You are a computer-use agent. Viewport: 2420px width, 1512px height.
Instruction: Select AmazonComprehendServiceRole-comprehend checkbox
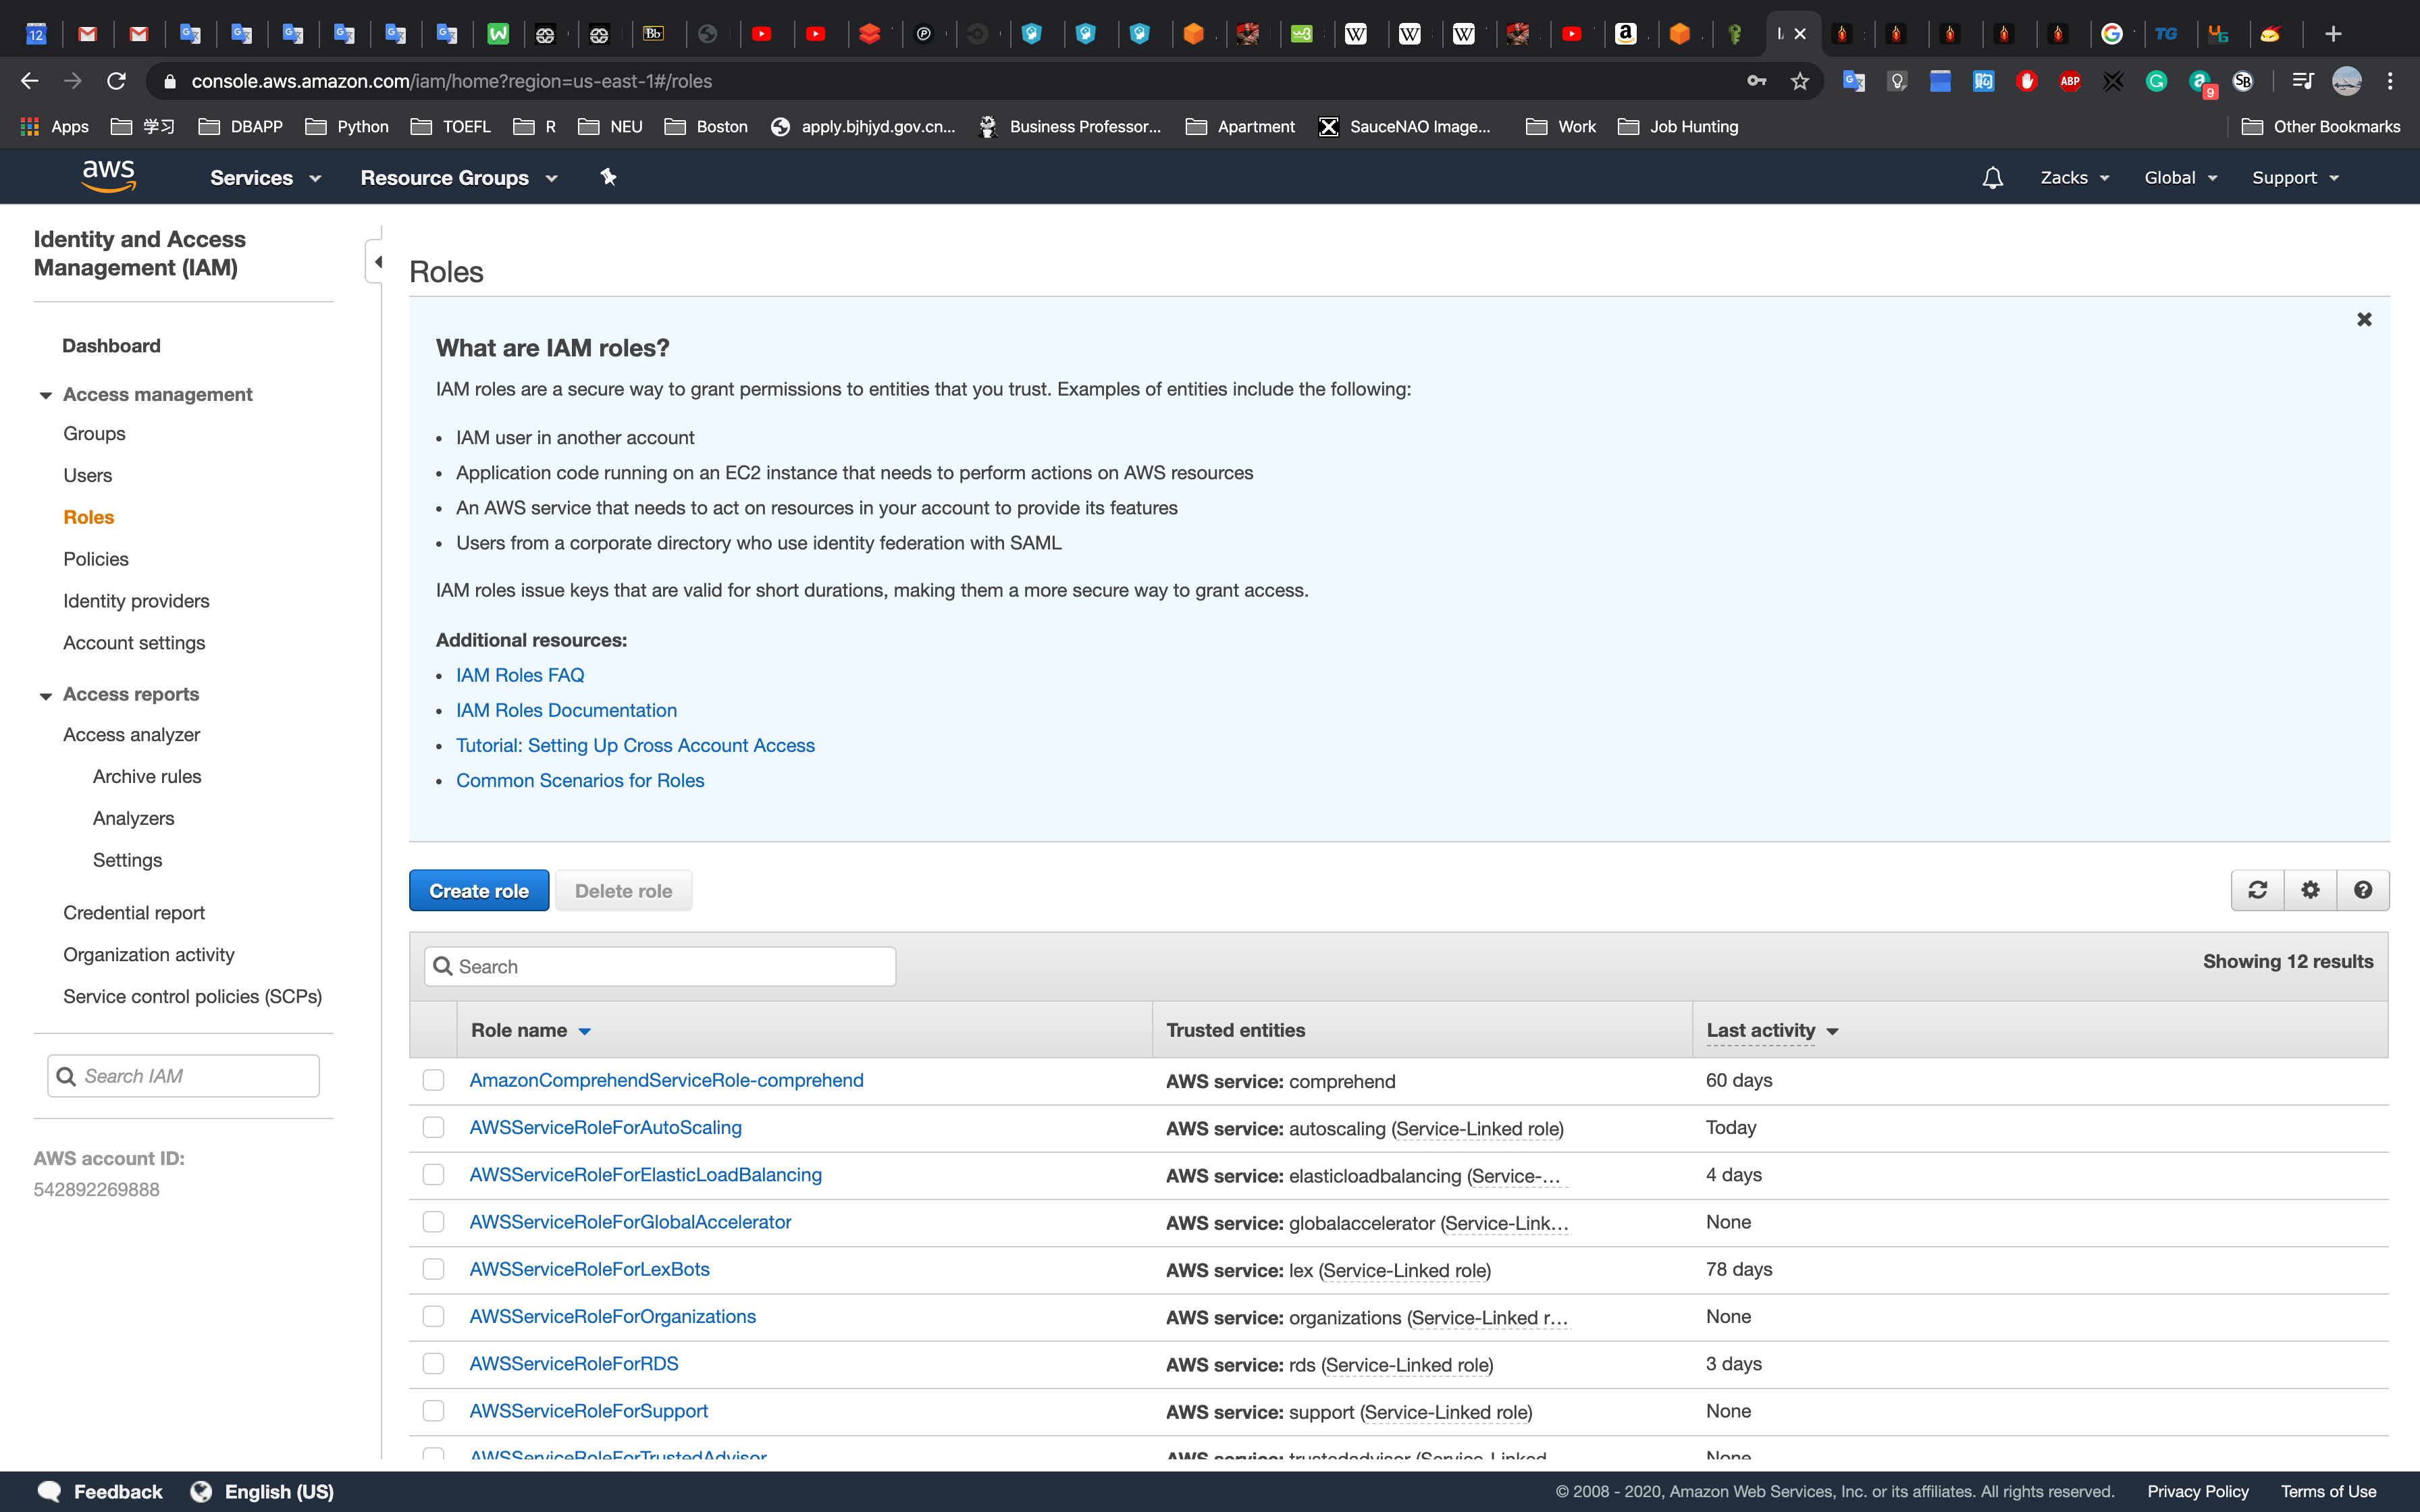433,1080
